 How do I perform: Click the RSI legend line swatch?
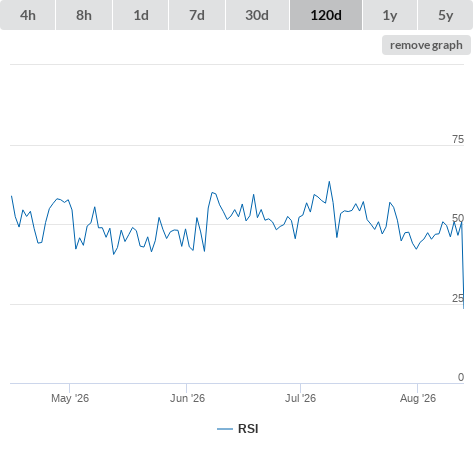point(225,429)
